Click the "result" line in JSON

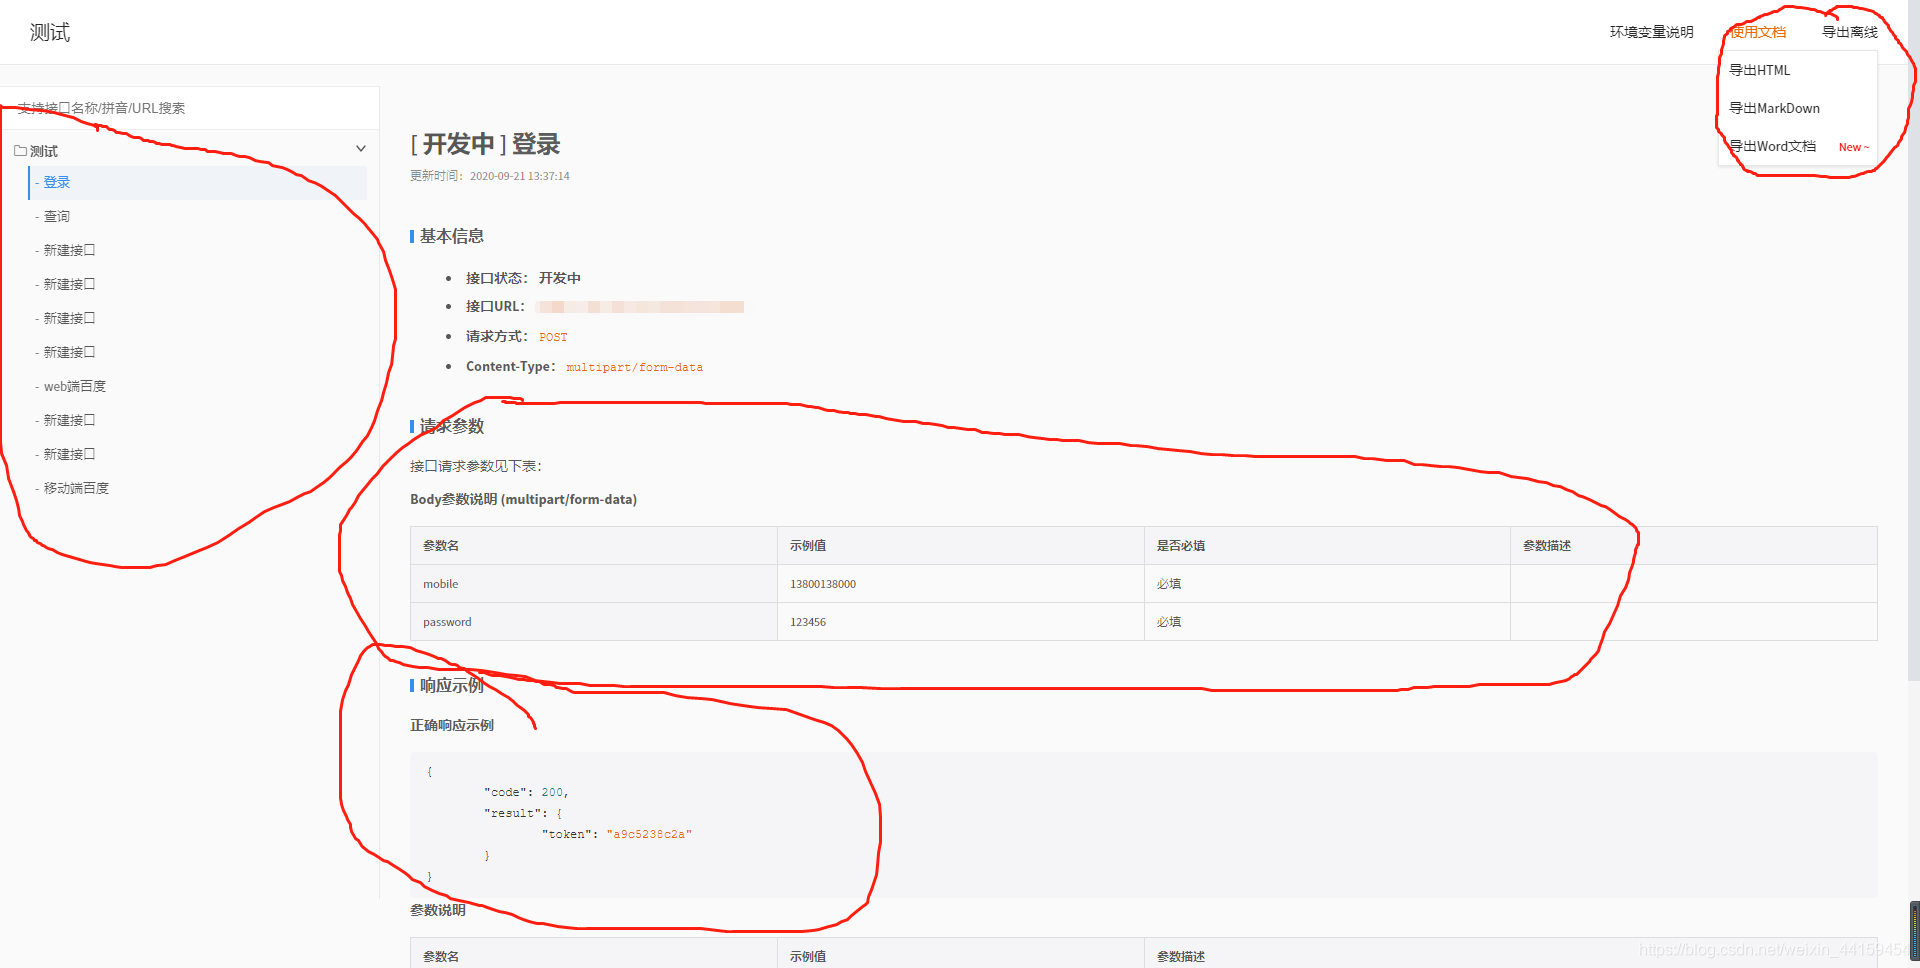pos(523,813)
